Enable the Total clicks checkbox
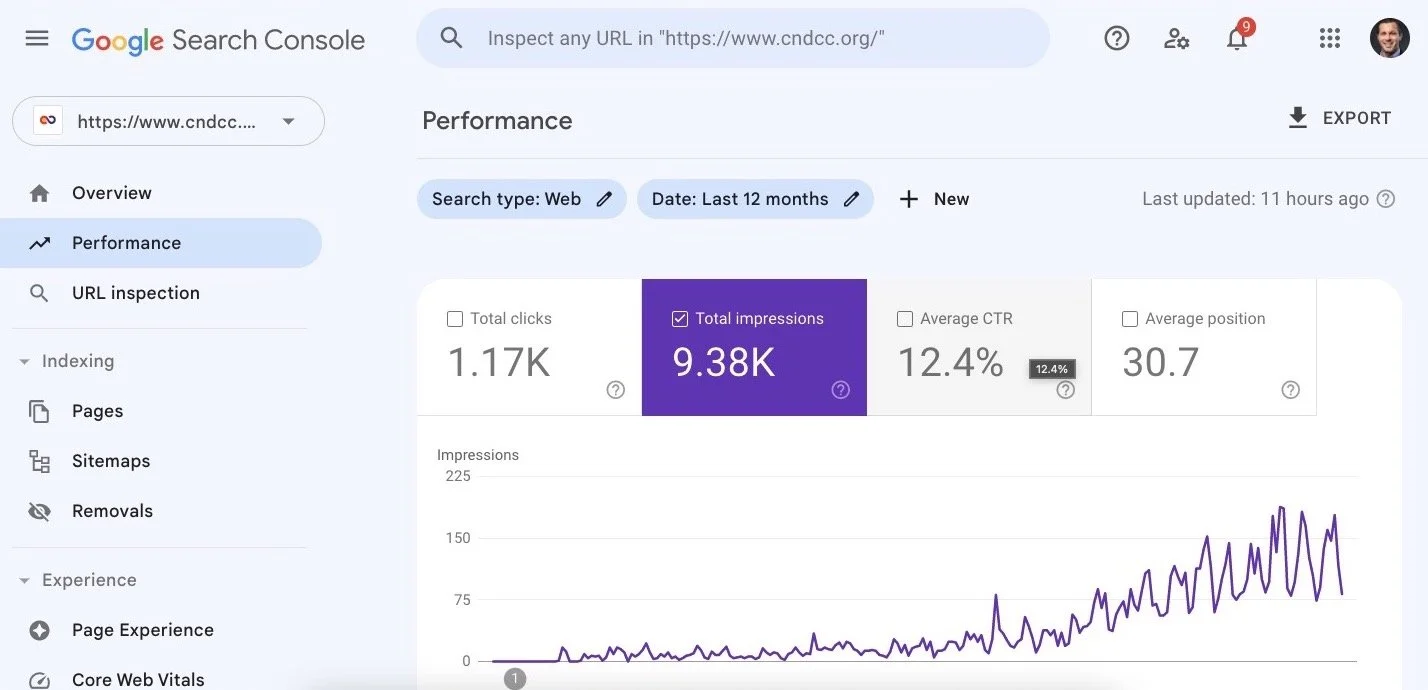Viewport: 1428px width, 690px height. point(455,319)
